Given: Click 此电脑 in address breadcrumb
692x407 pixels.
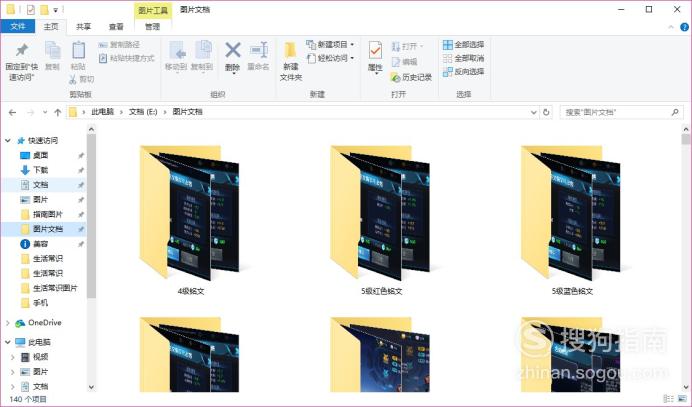Looking at the screenshot, I should 102,112.
